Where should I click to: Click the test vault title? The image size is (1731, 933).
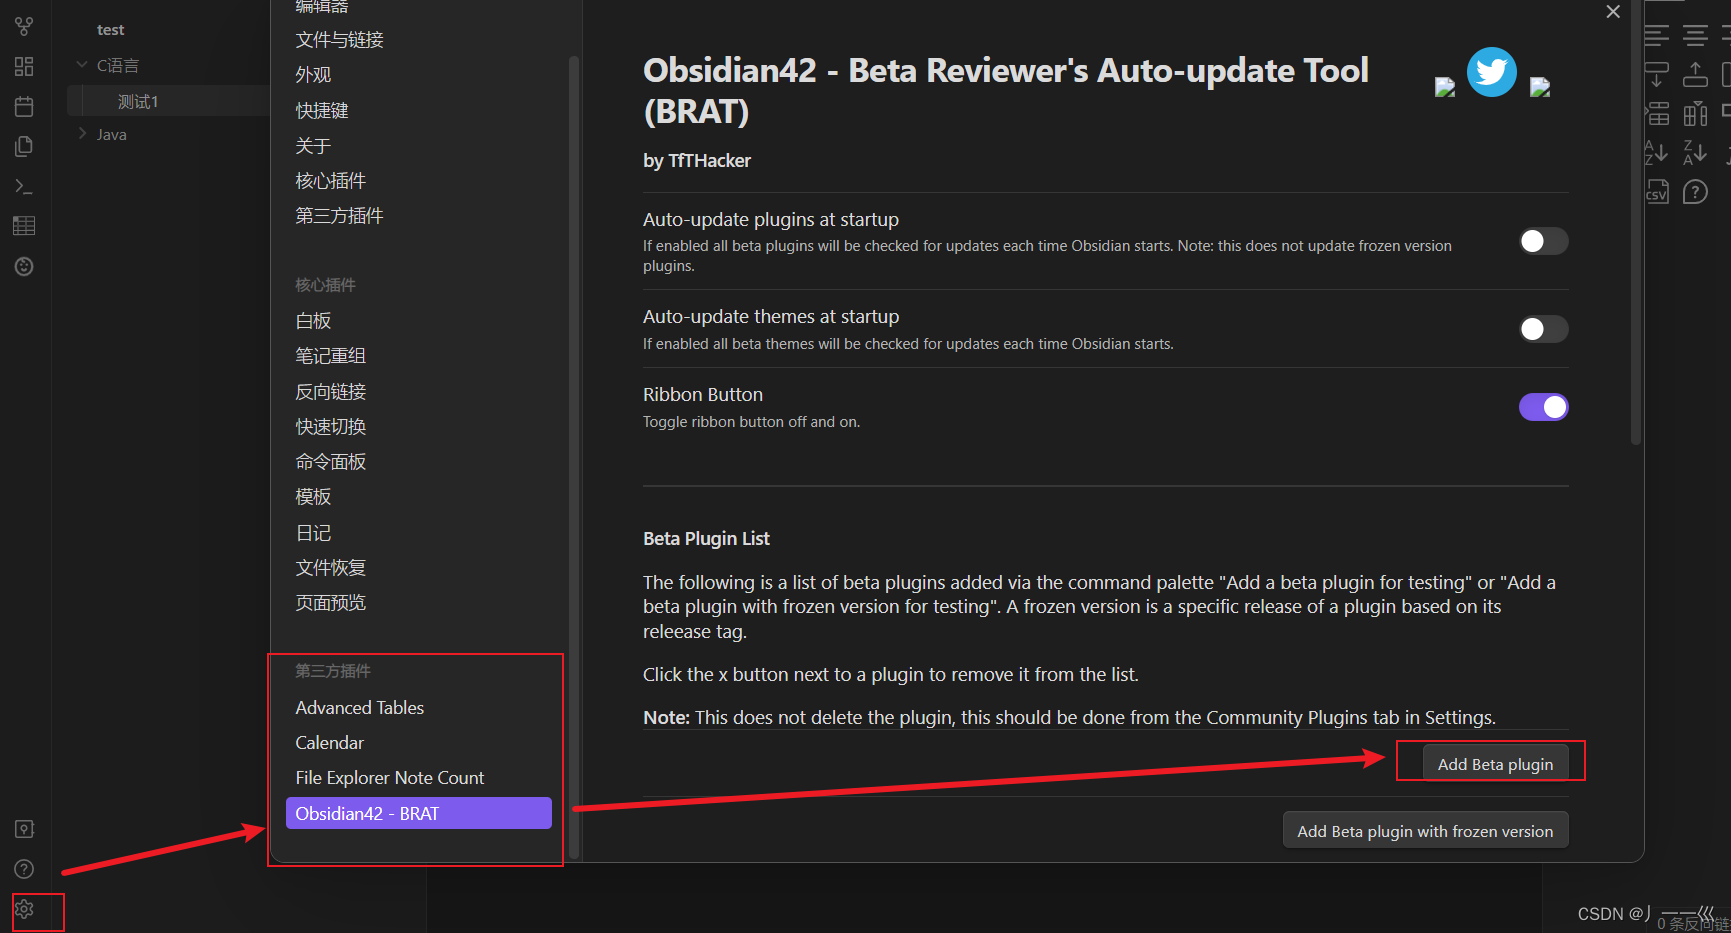111,30
